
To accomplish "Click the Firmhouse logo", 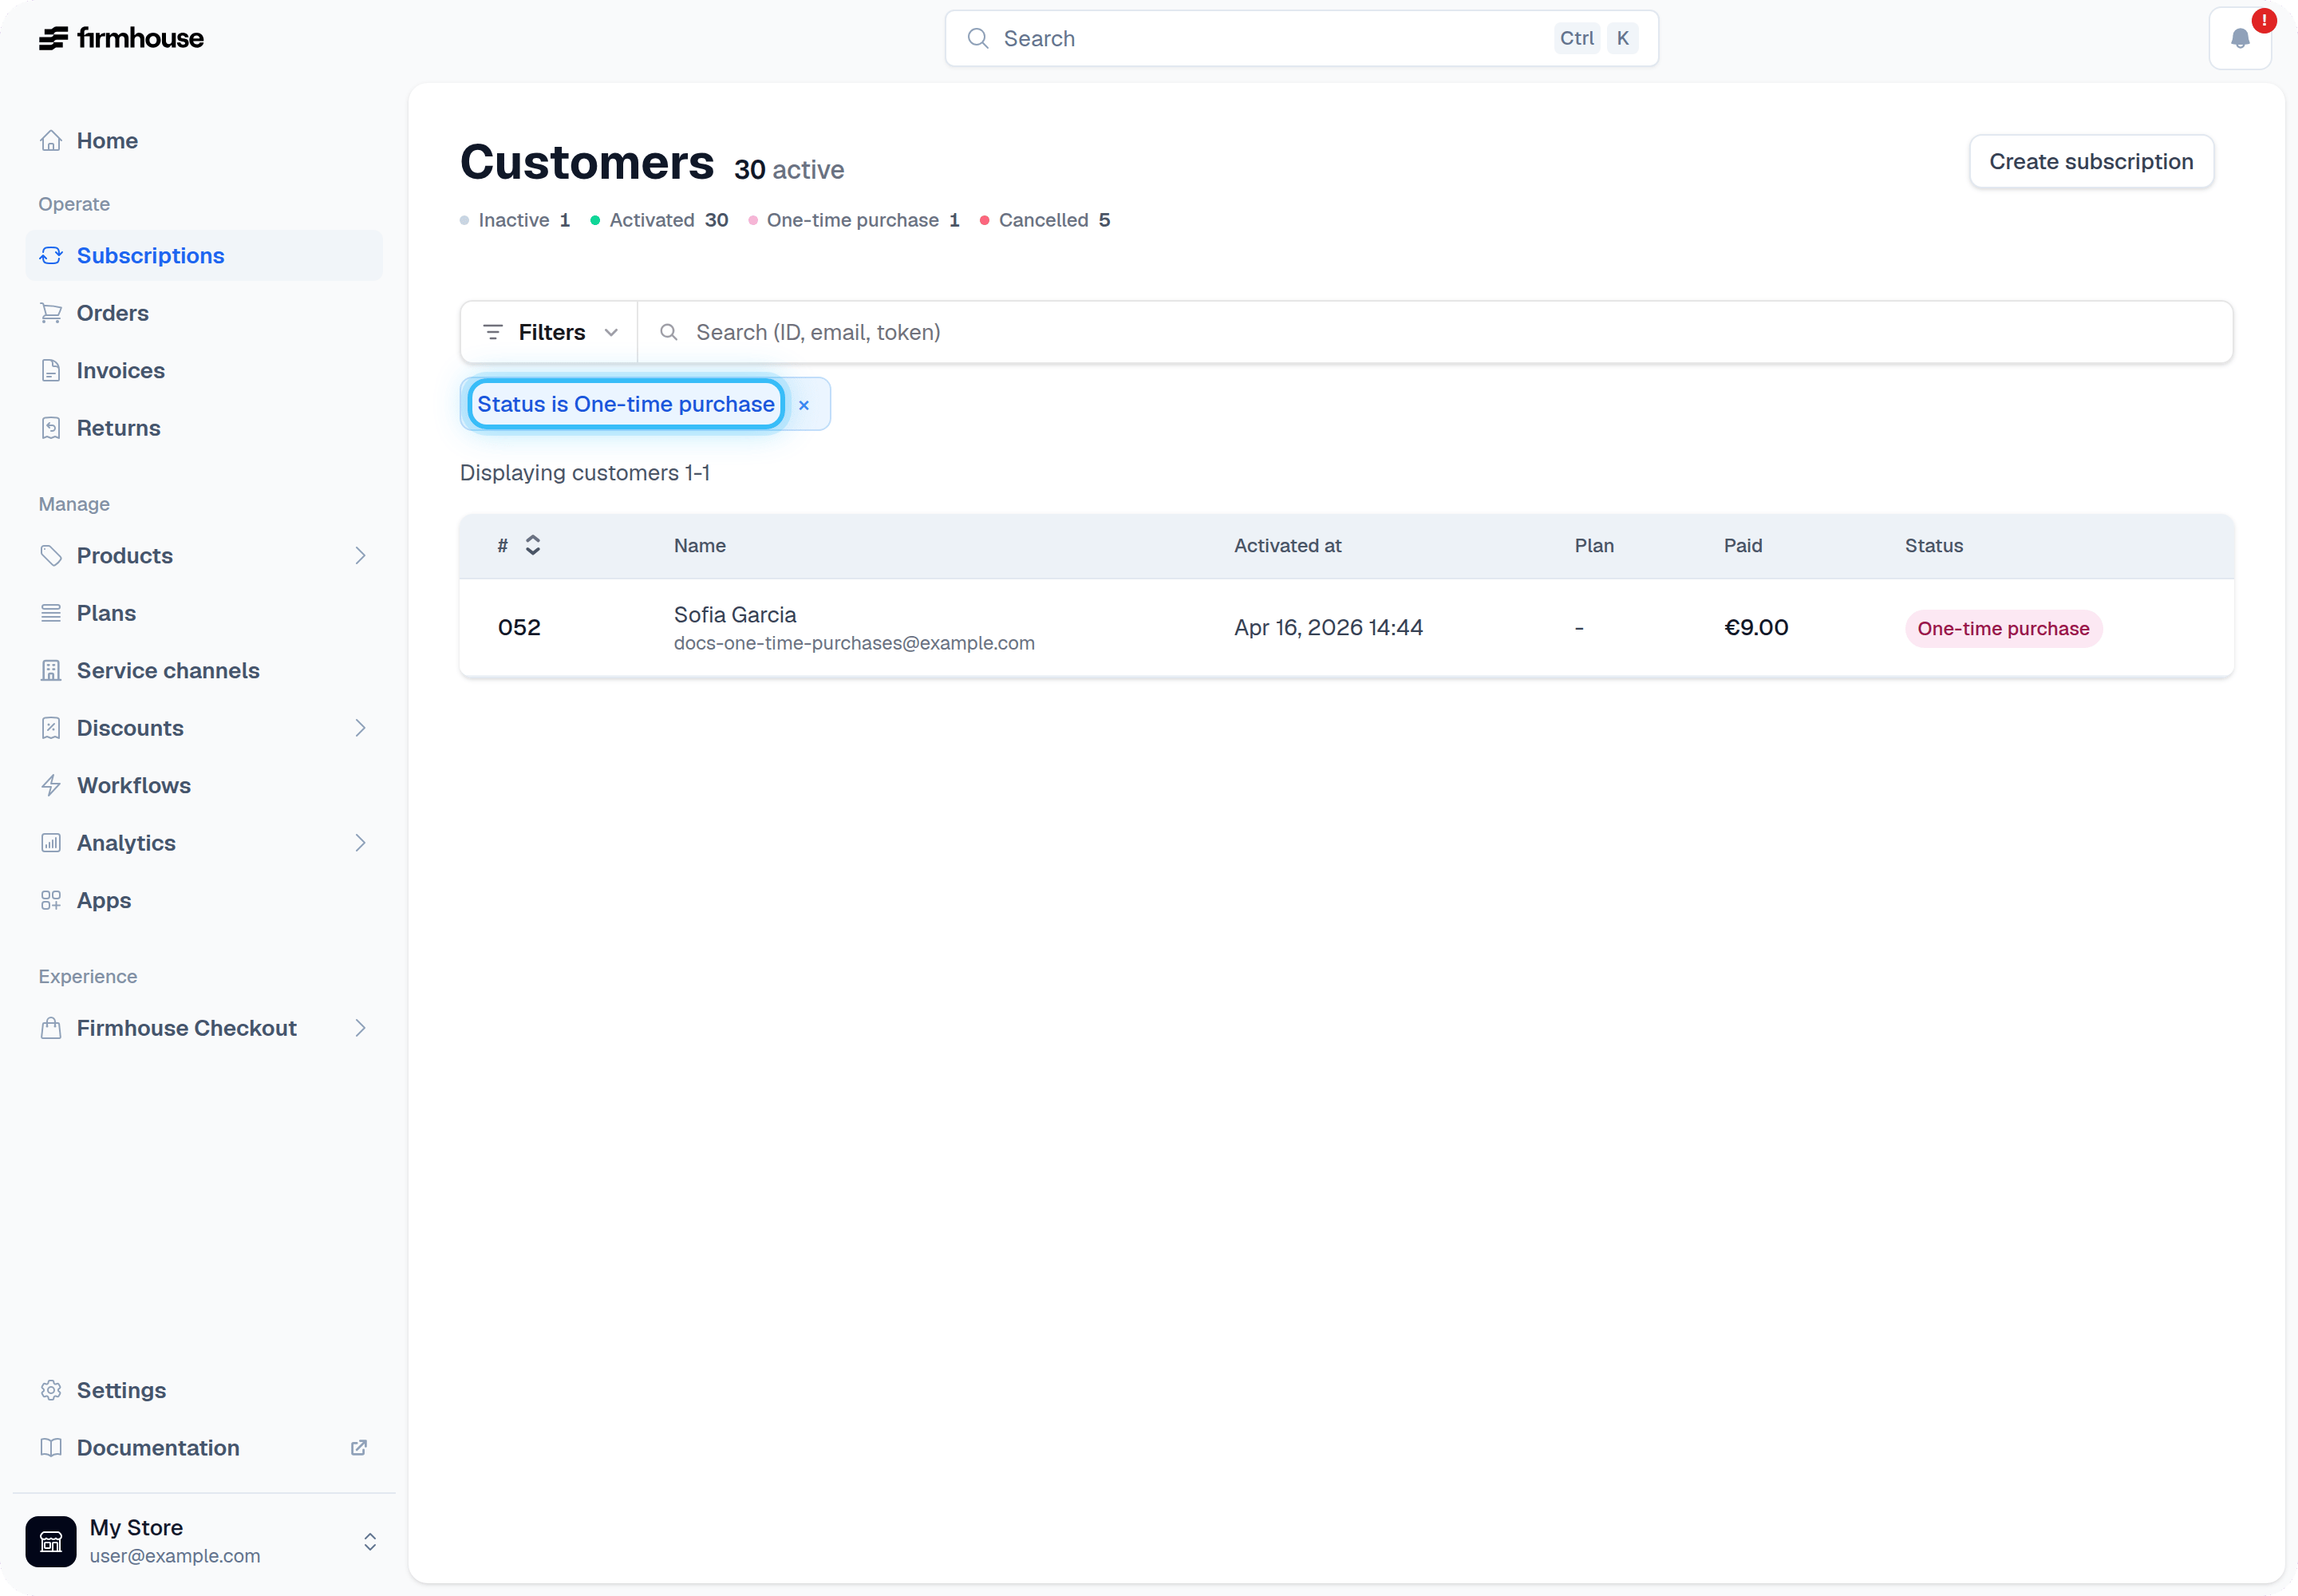I will (x=121, y=38).
